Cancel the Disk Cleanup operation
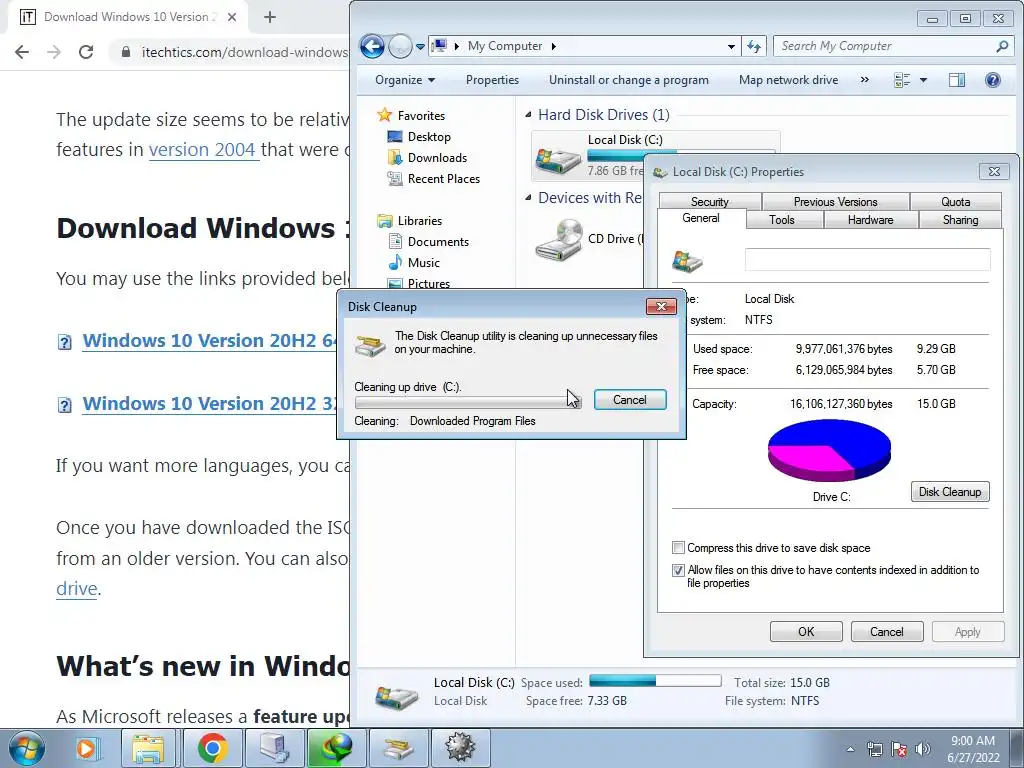This screenshot has height=768, width=1024. 630,400
